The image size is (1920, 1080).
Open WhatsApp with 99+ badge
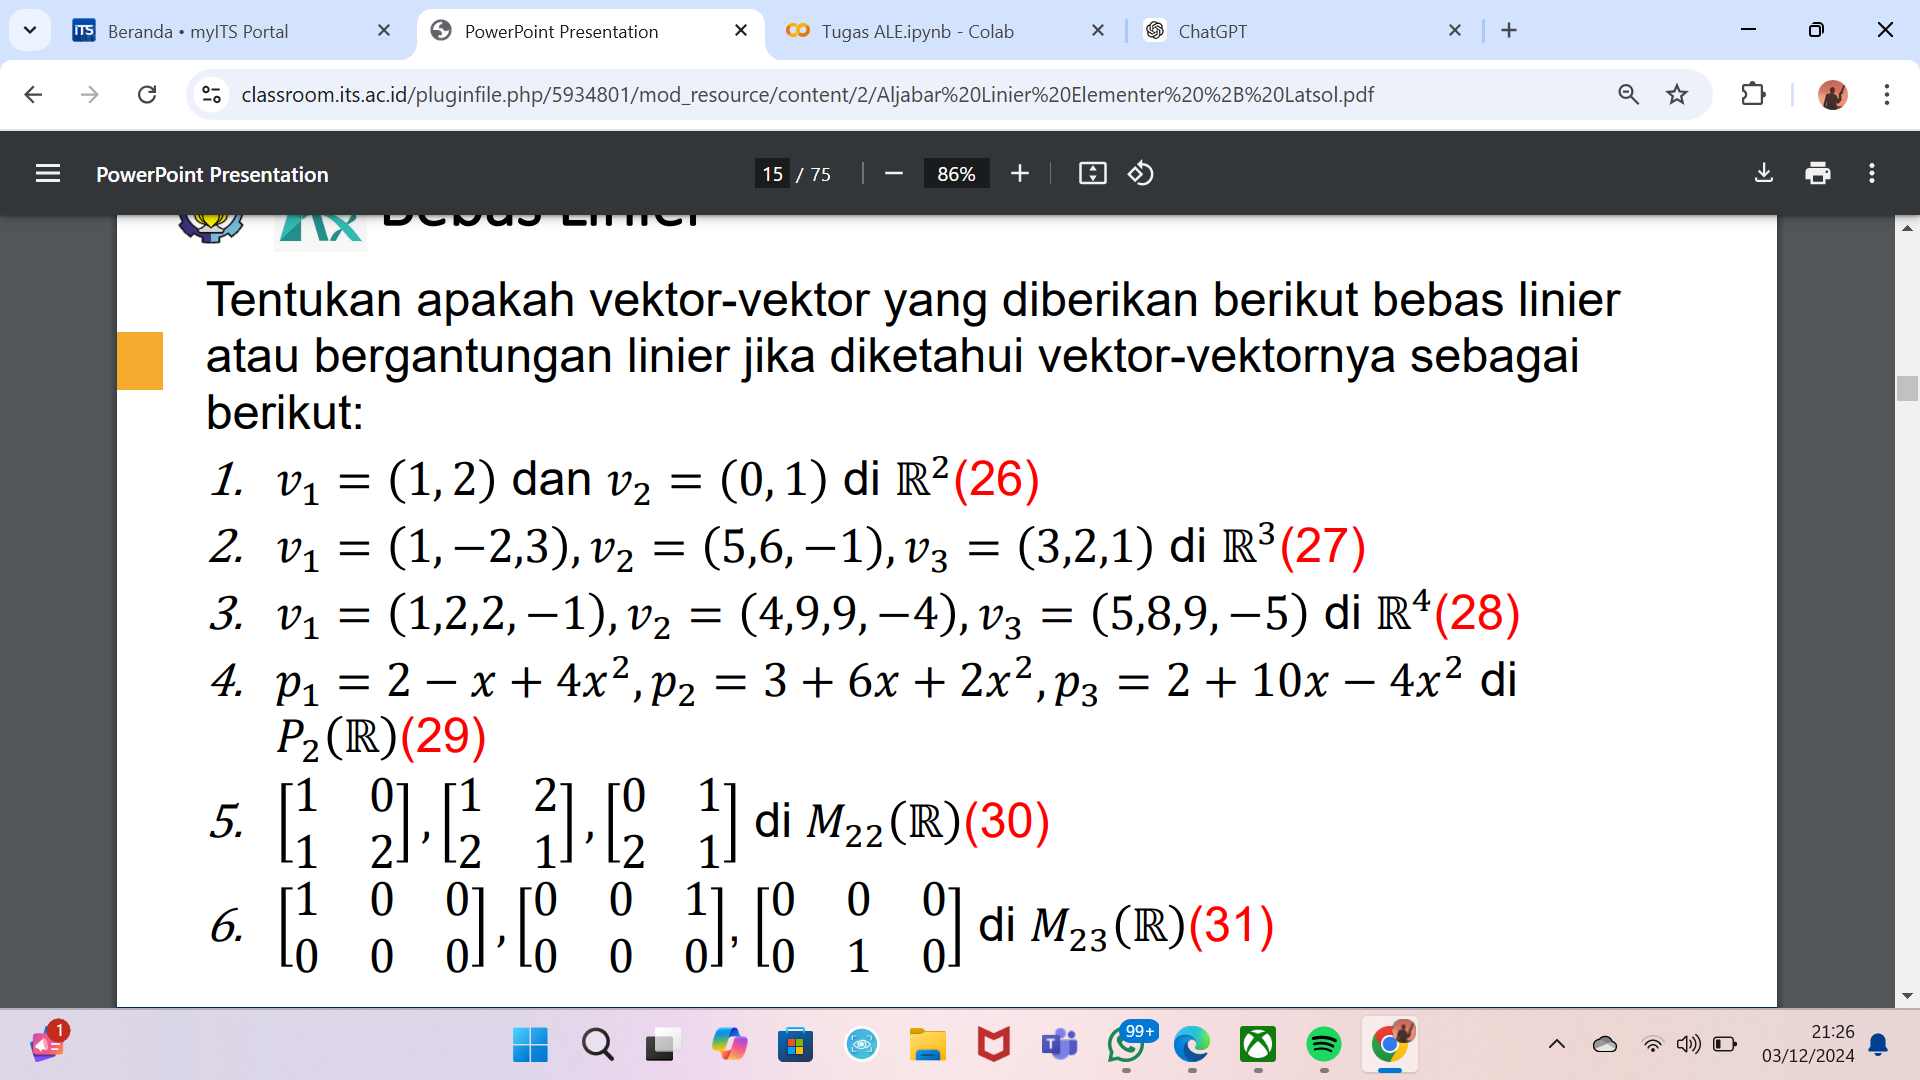click(x=1127, y=1045)
